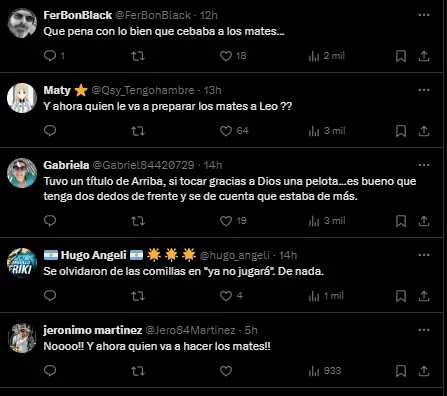Image resolution: width=447 pixels, height=396 pixels.
Task: Open the three-dot menu on Maty's tweet
Action: (x=424, y=90)
